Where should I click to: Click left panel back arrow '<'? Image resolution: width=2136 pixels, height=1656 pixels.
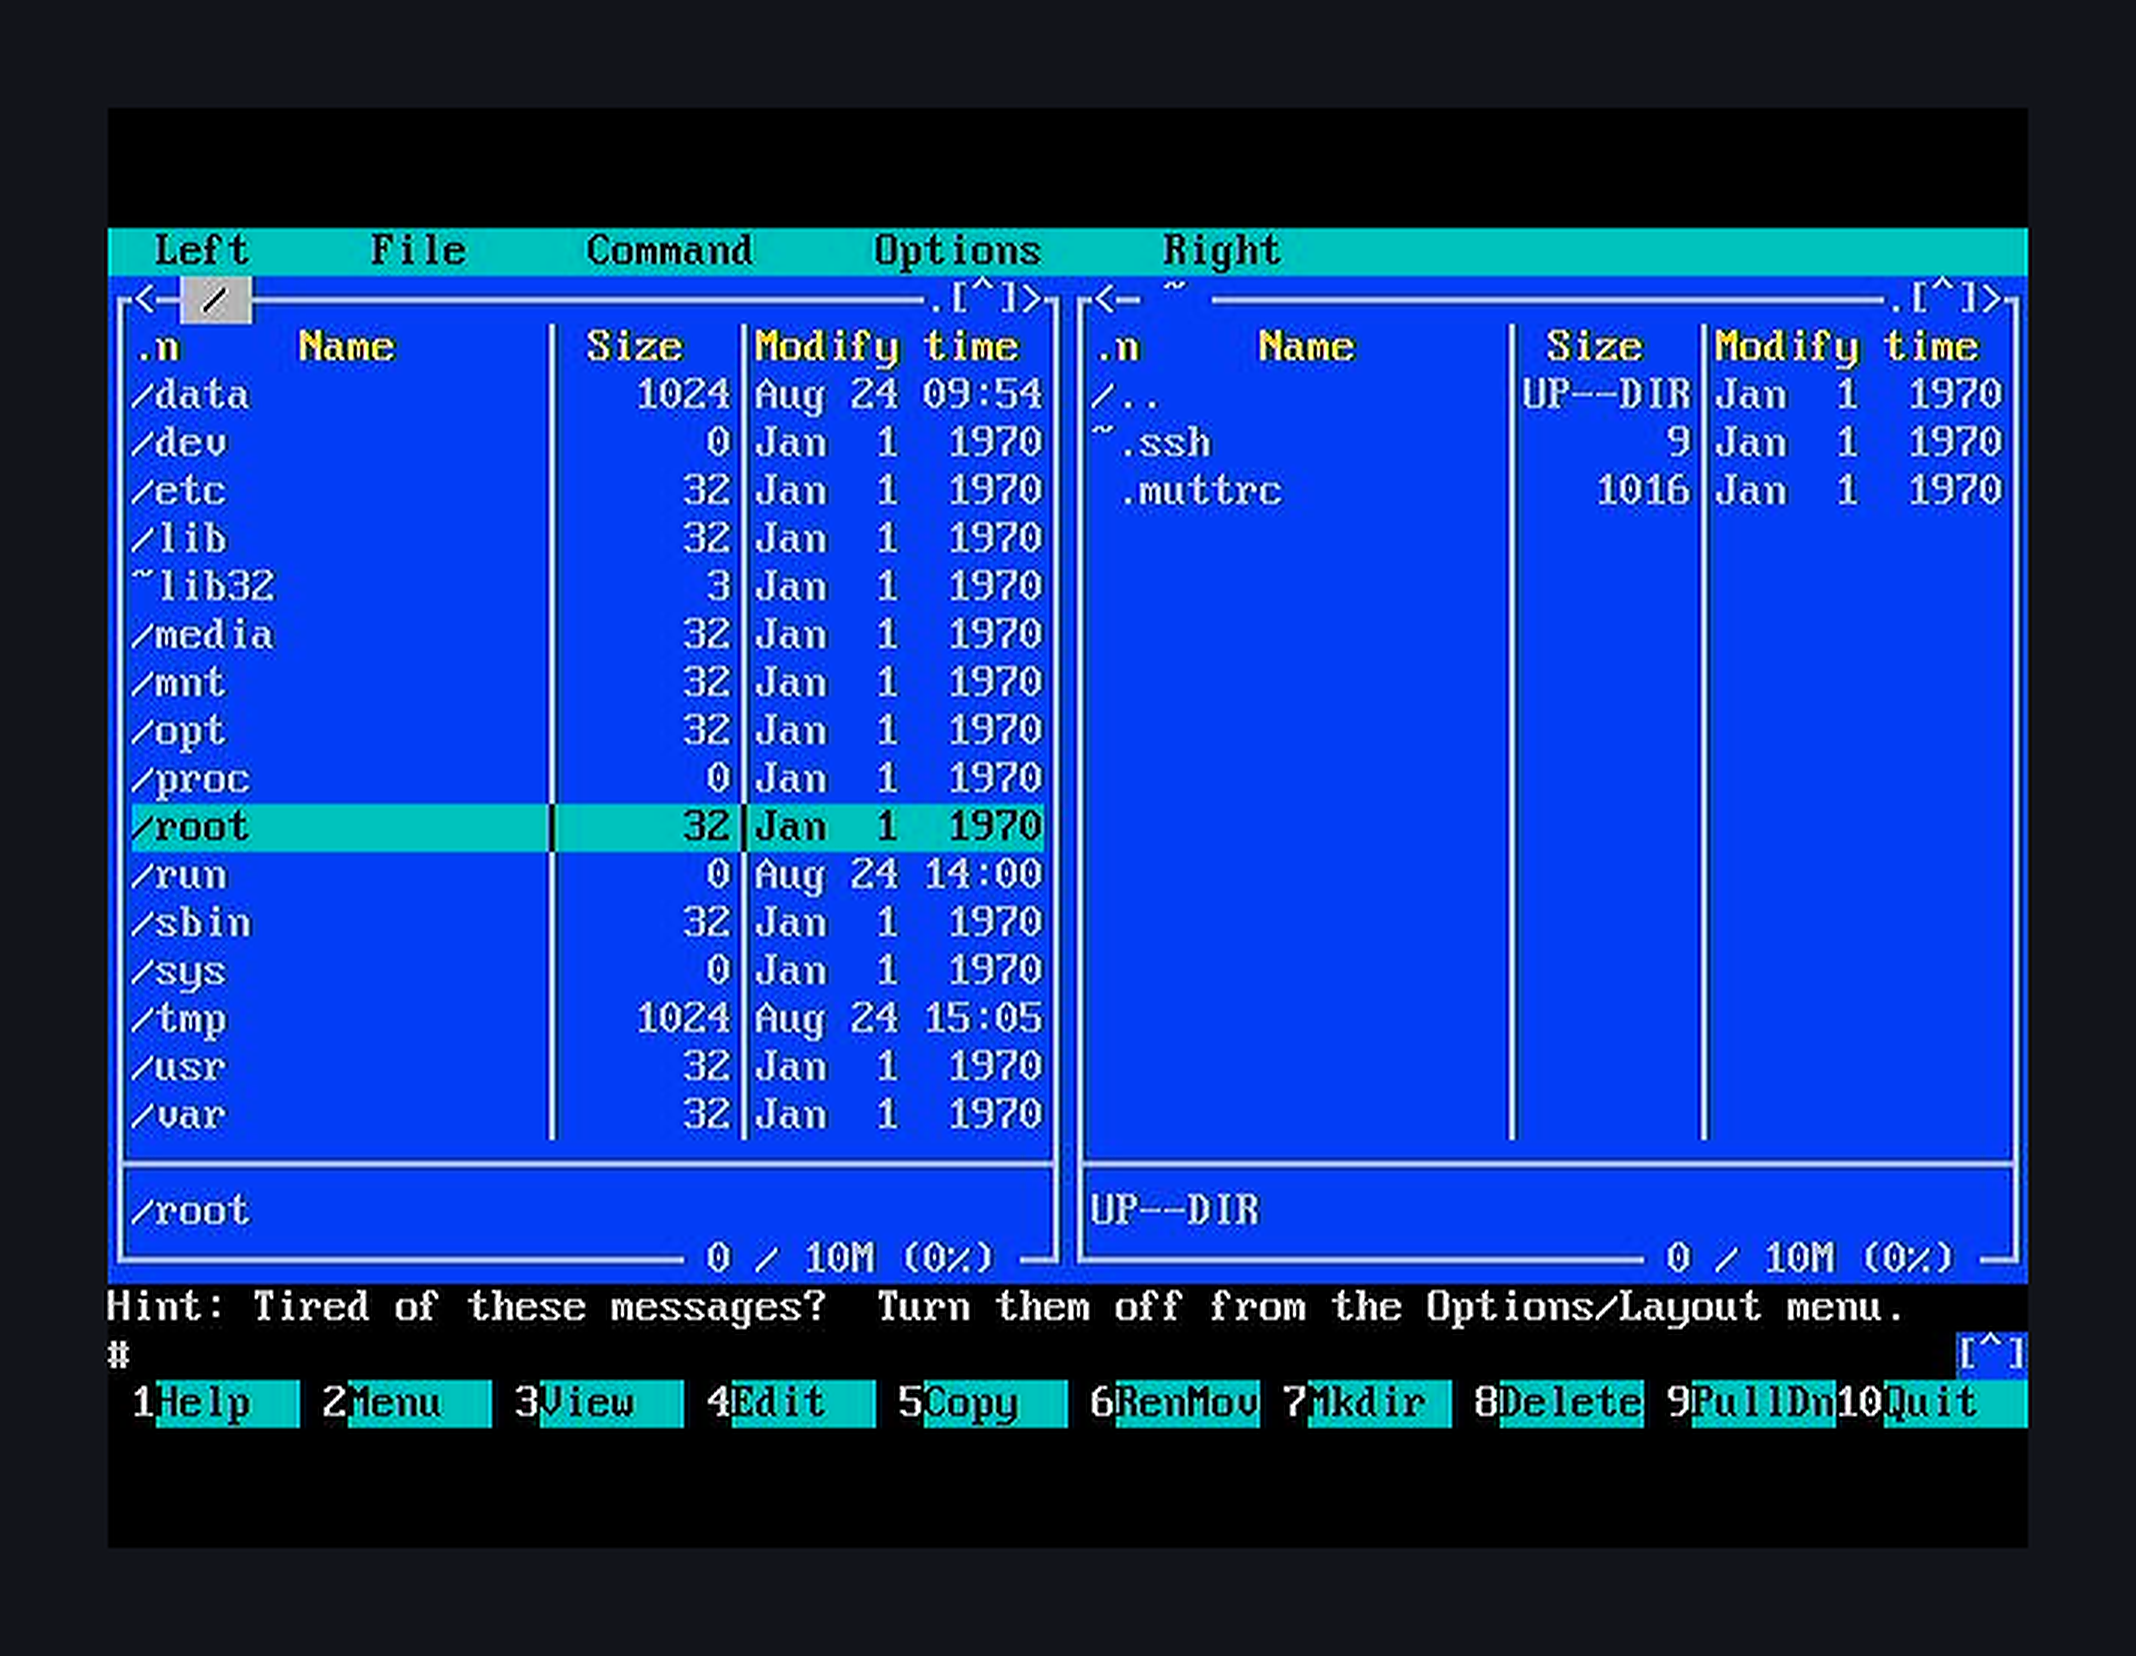pos(144,298)
